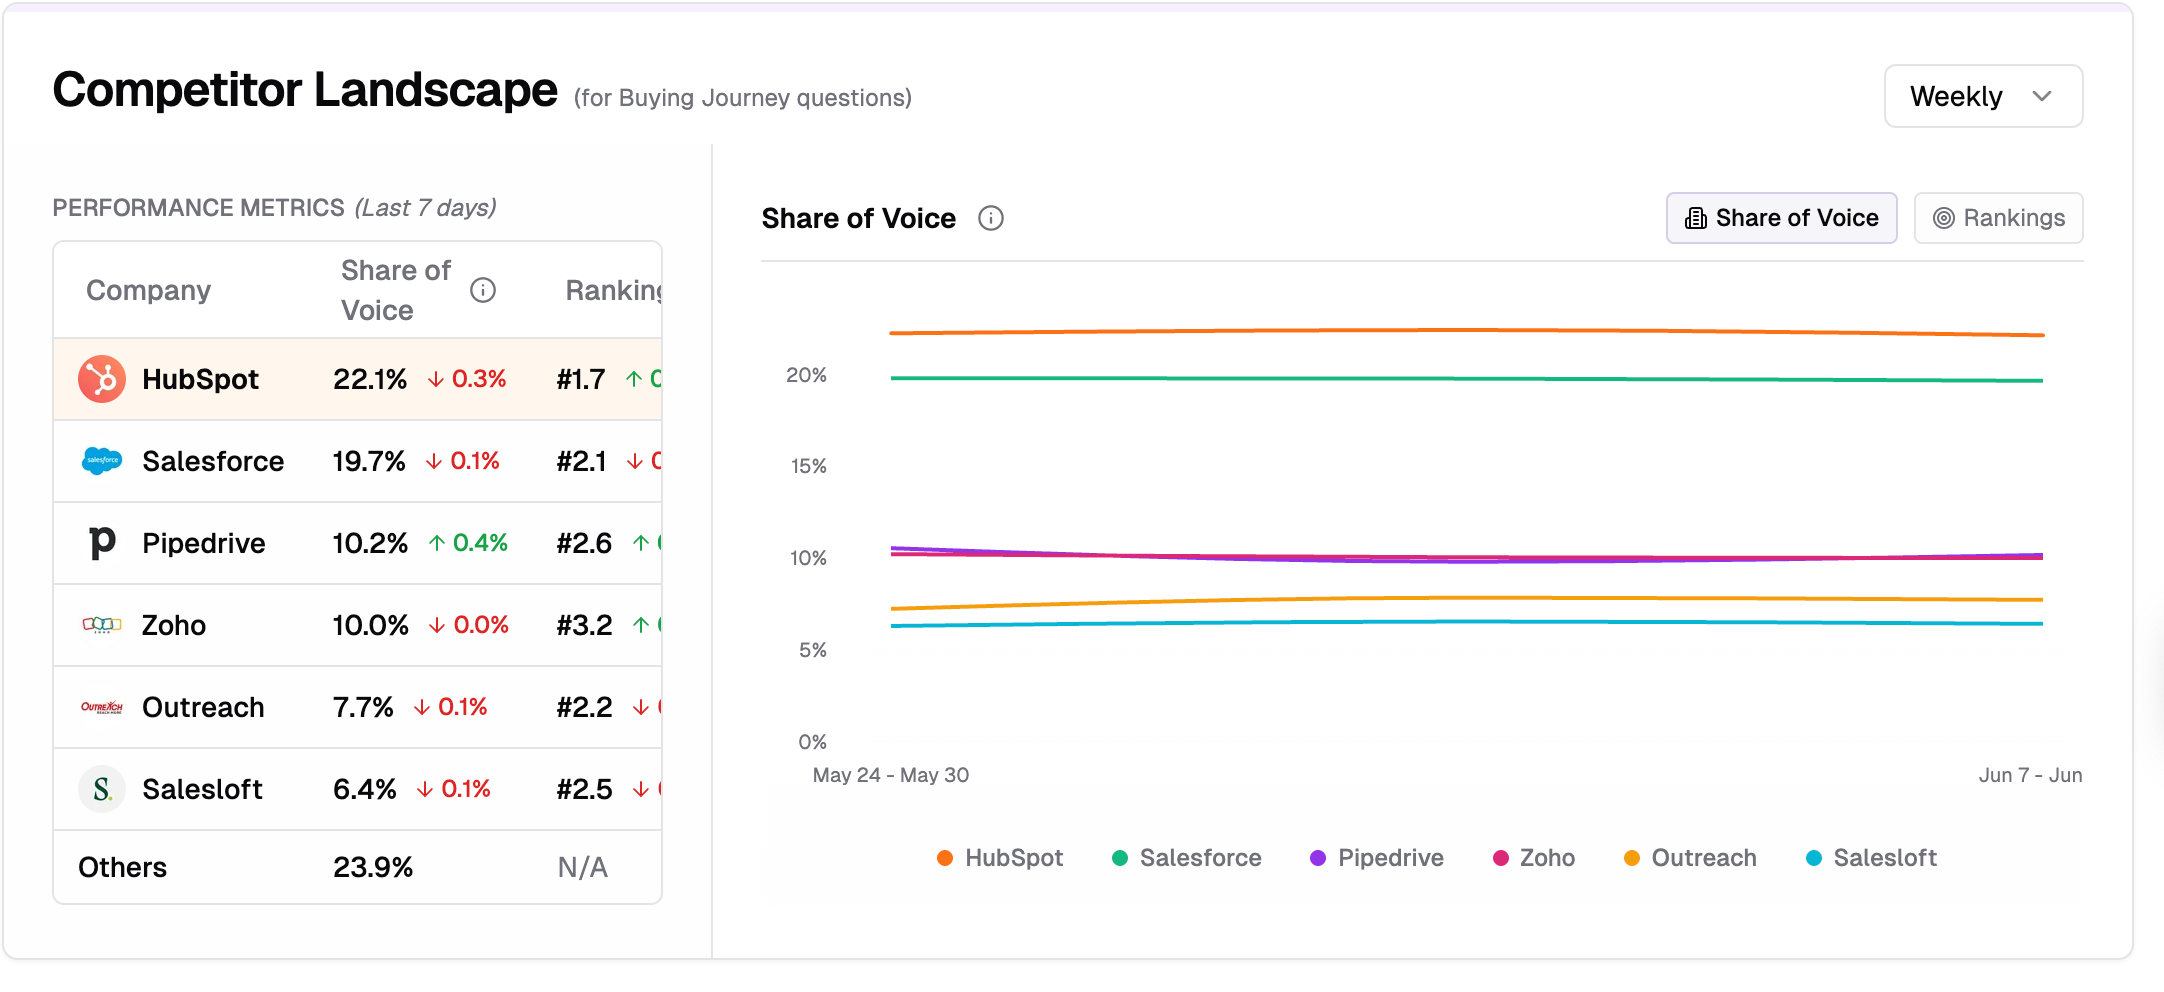Screen dimensions: 2164x992
Task: Click the Outreach logo icon
Action: coord(102,707)
